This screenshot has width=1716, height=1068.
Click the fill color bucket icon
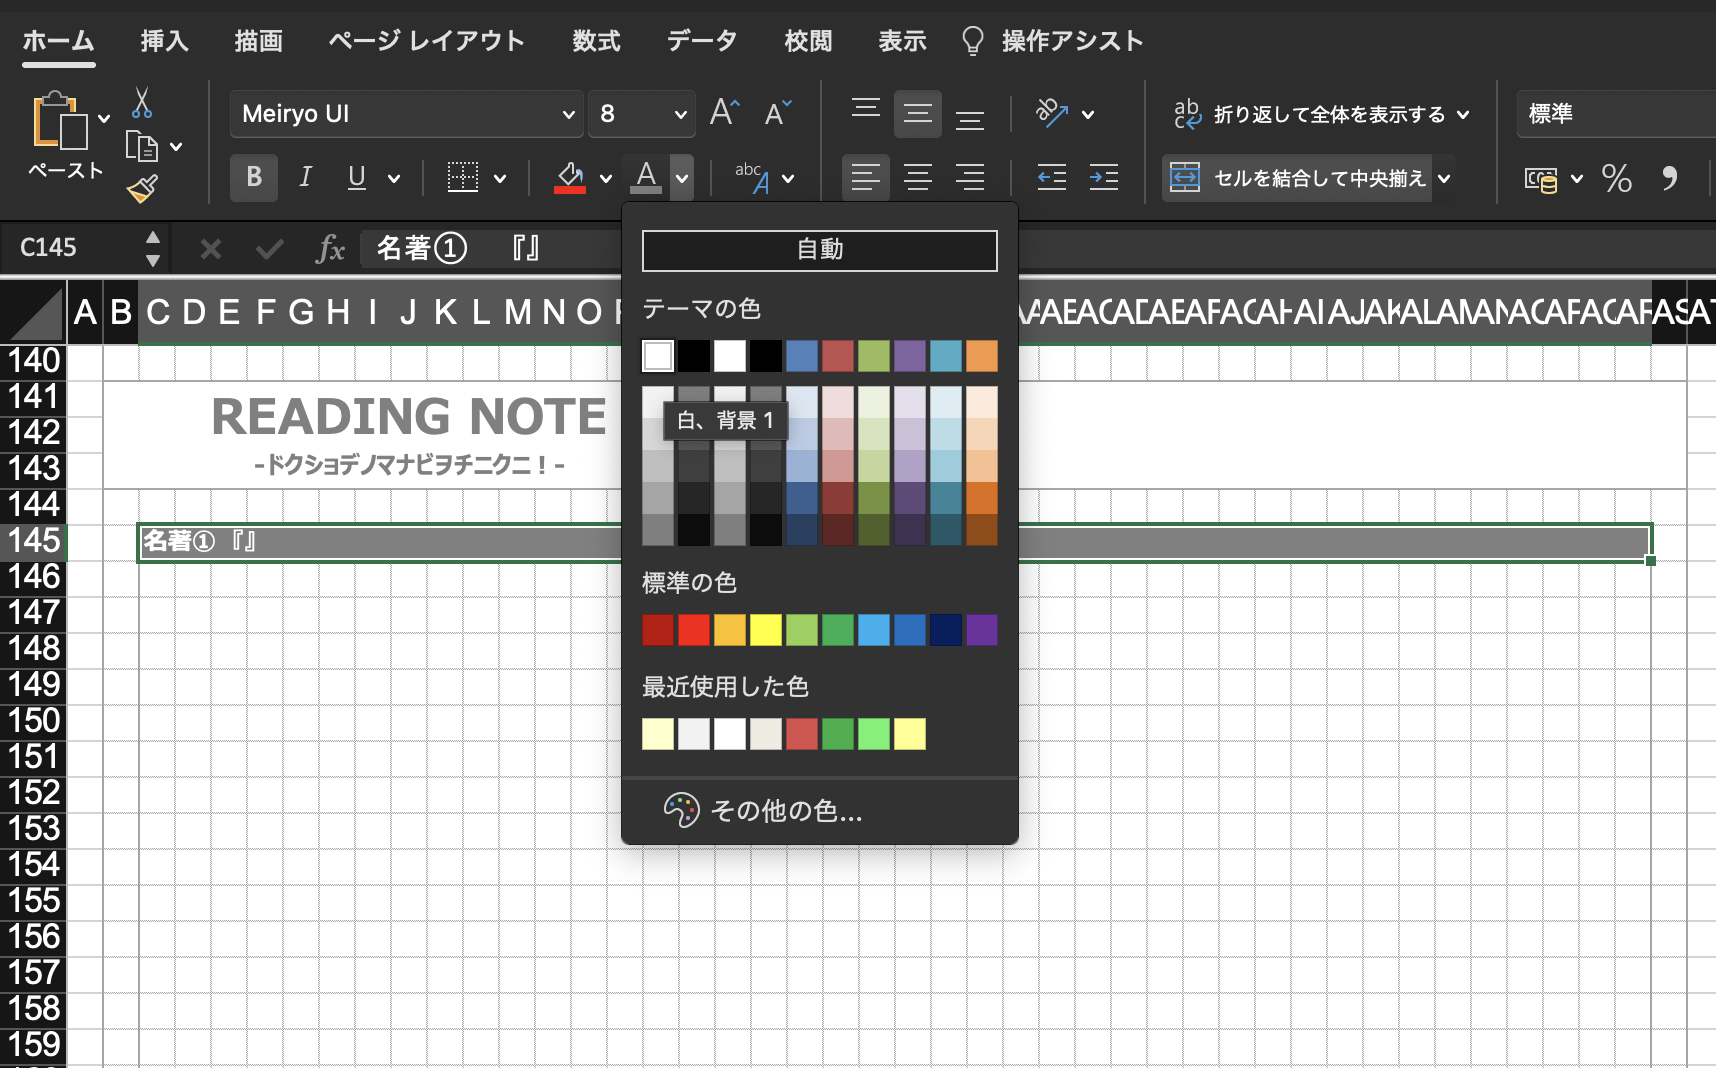570,178
